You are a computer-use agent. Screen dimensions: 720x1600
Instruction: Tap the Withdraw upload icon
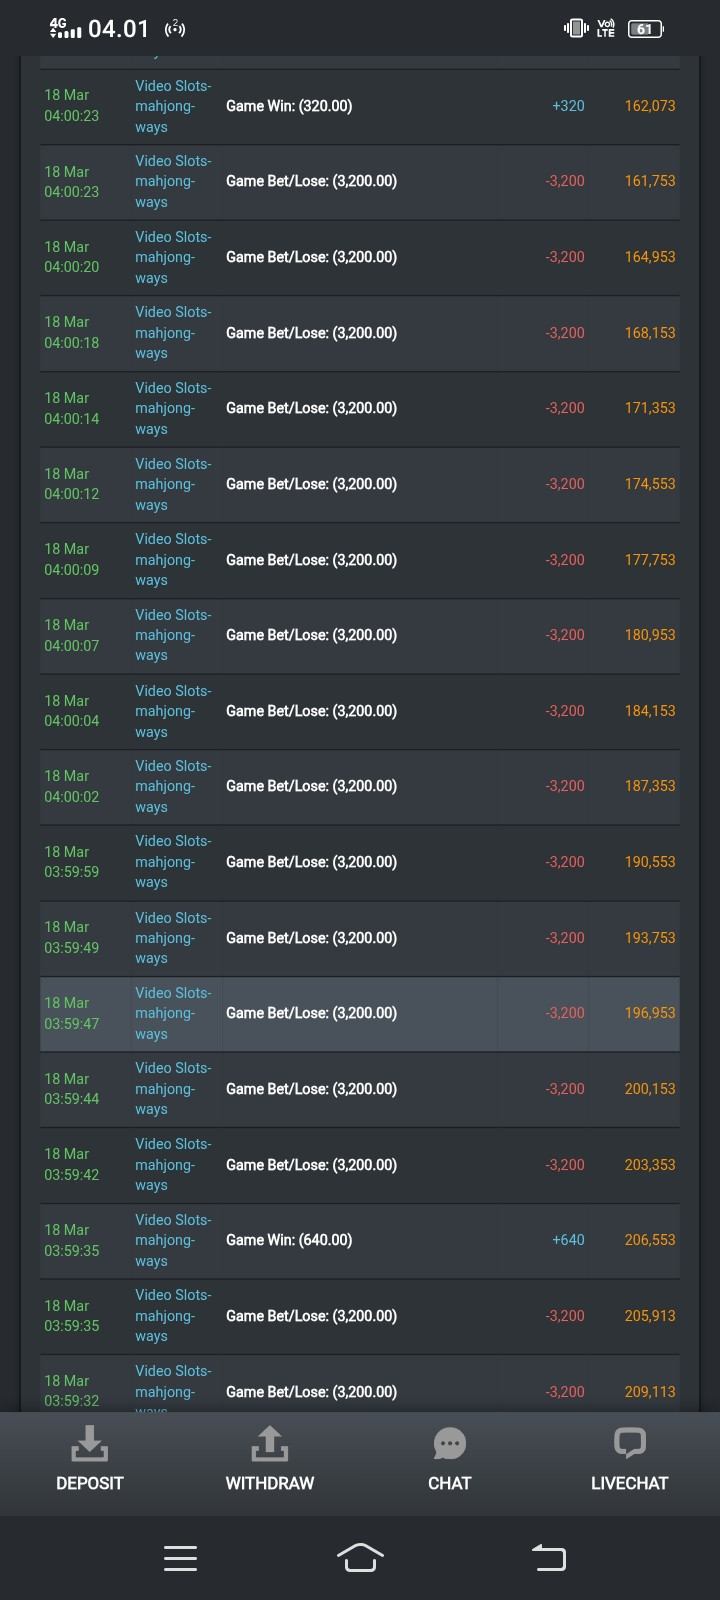click(269, 1444)
